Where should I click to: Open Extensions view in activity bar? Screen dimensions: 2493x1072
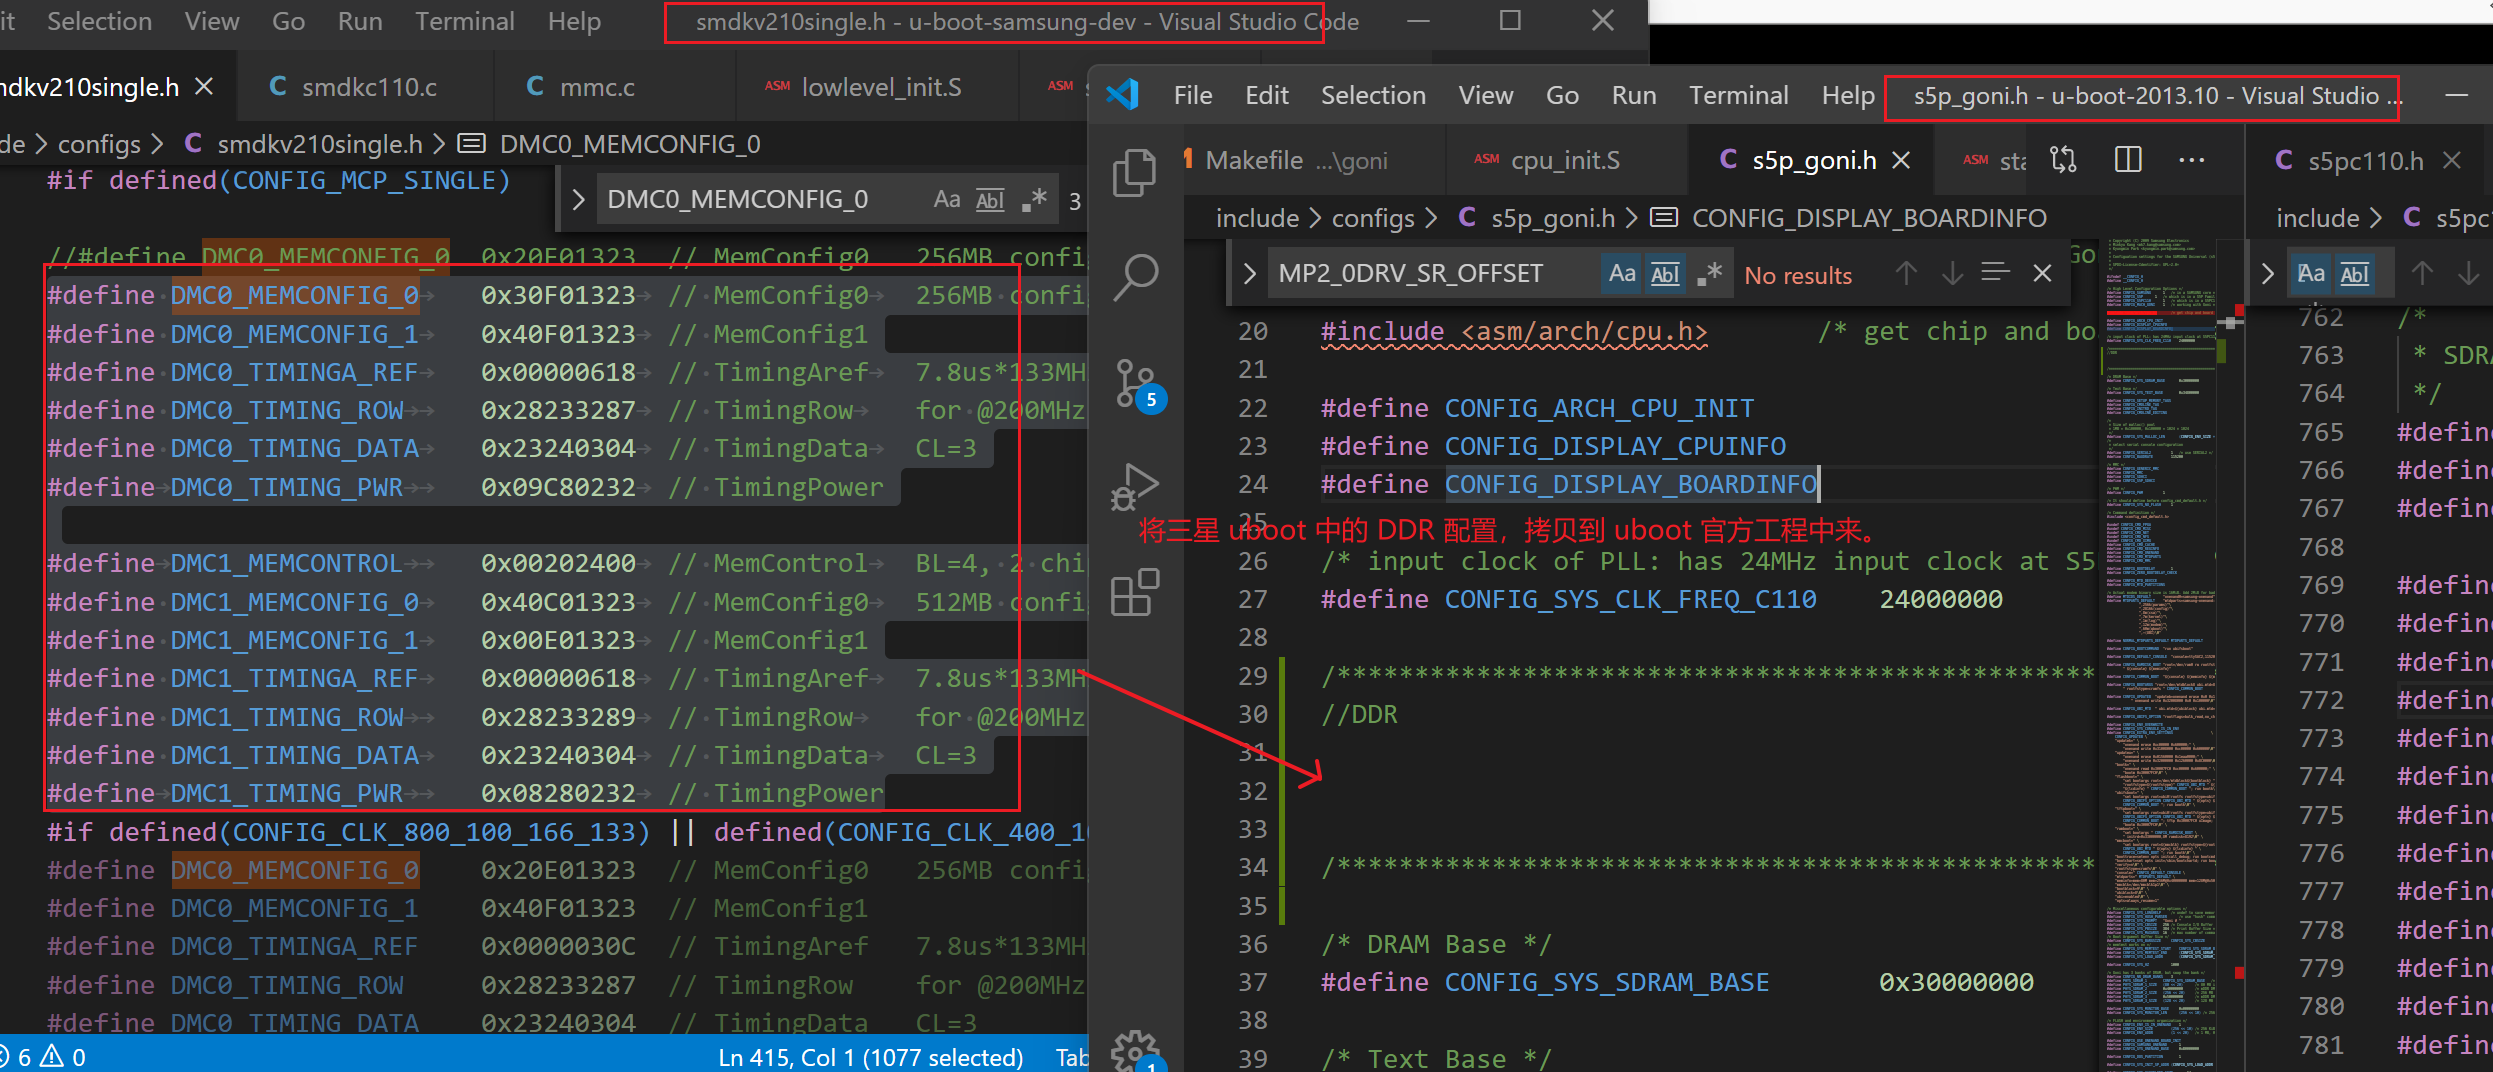[x=1135, y=593]
